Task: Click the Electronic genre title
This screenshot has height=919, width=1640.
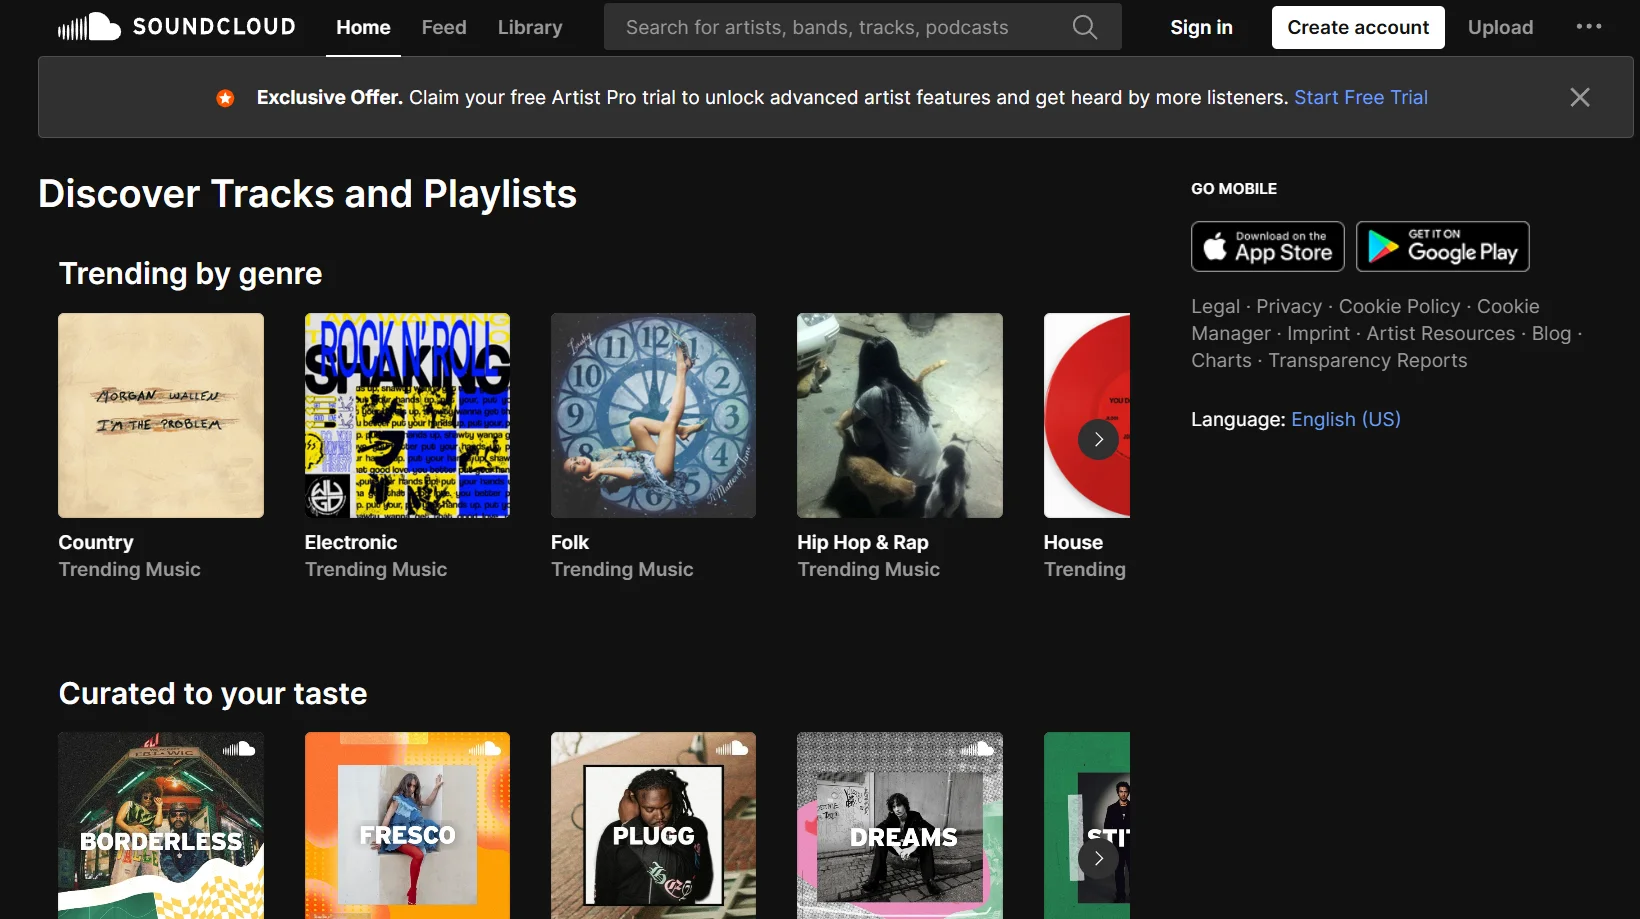Action: click(351, 542)
